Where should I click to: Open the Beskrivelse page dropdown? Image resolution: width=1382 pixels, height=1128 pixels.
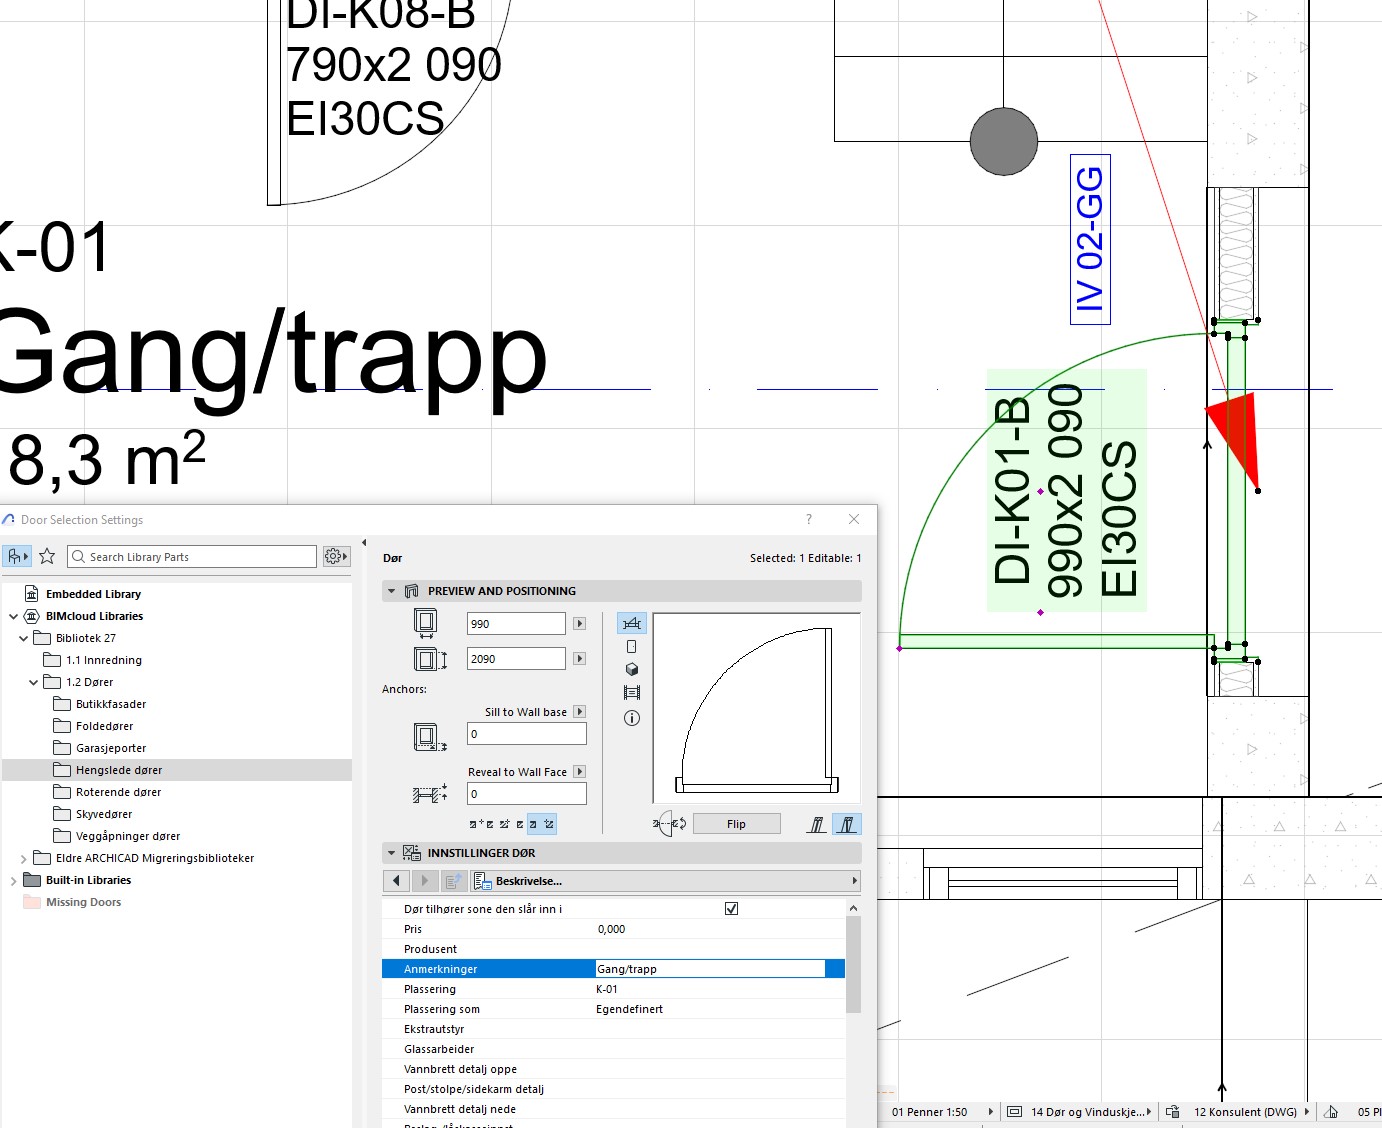pos(665,881)
